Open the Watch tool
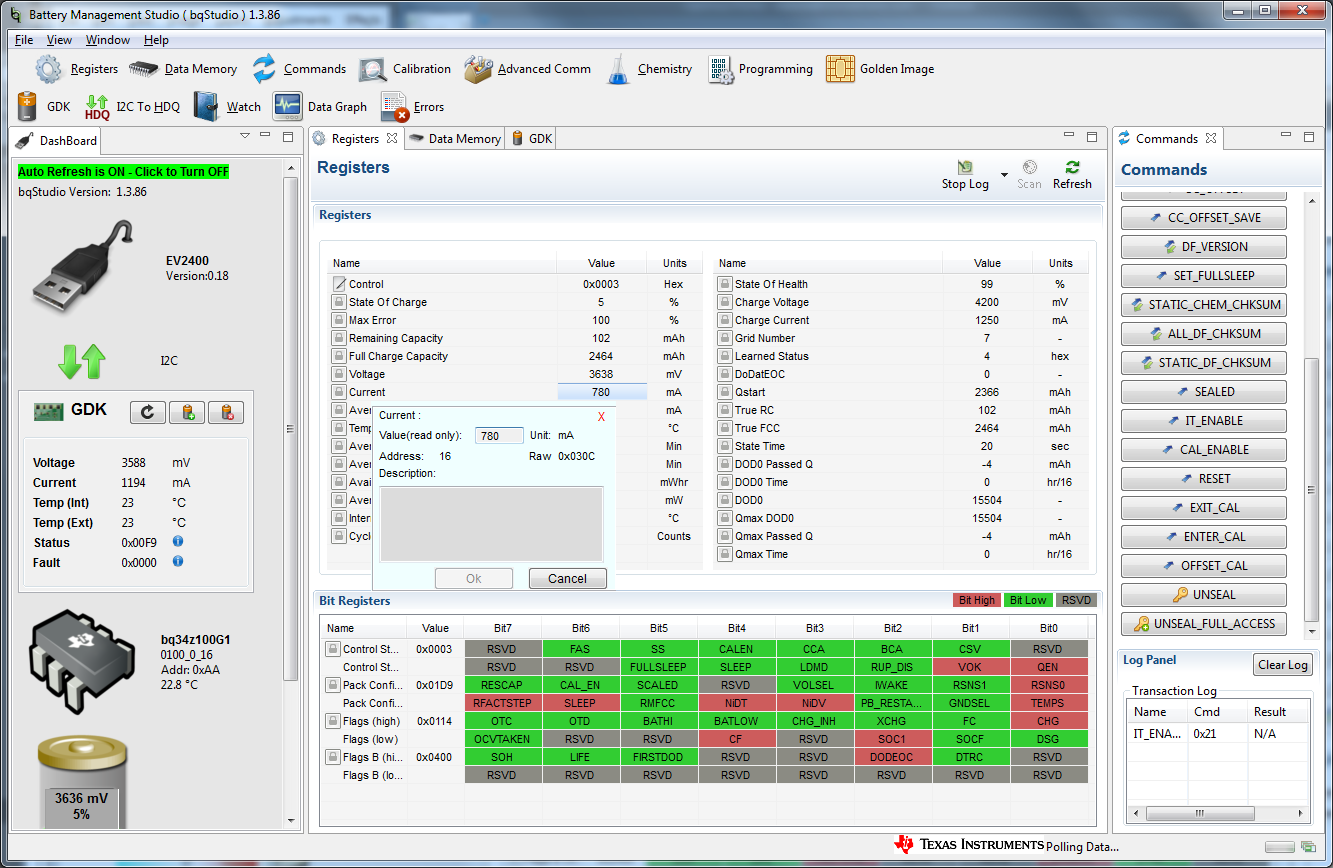Viewport: 1333px width, 868px height. click(x=206, y=106)
